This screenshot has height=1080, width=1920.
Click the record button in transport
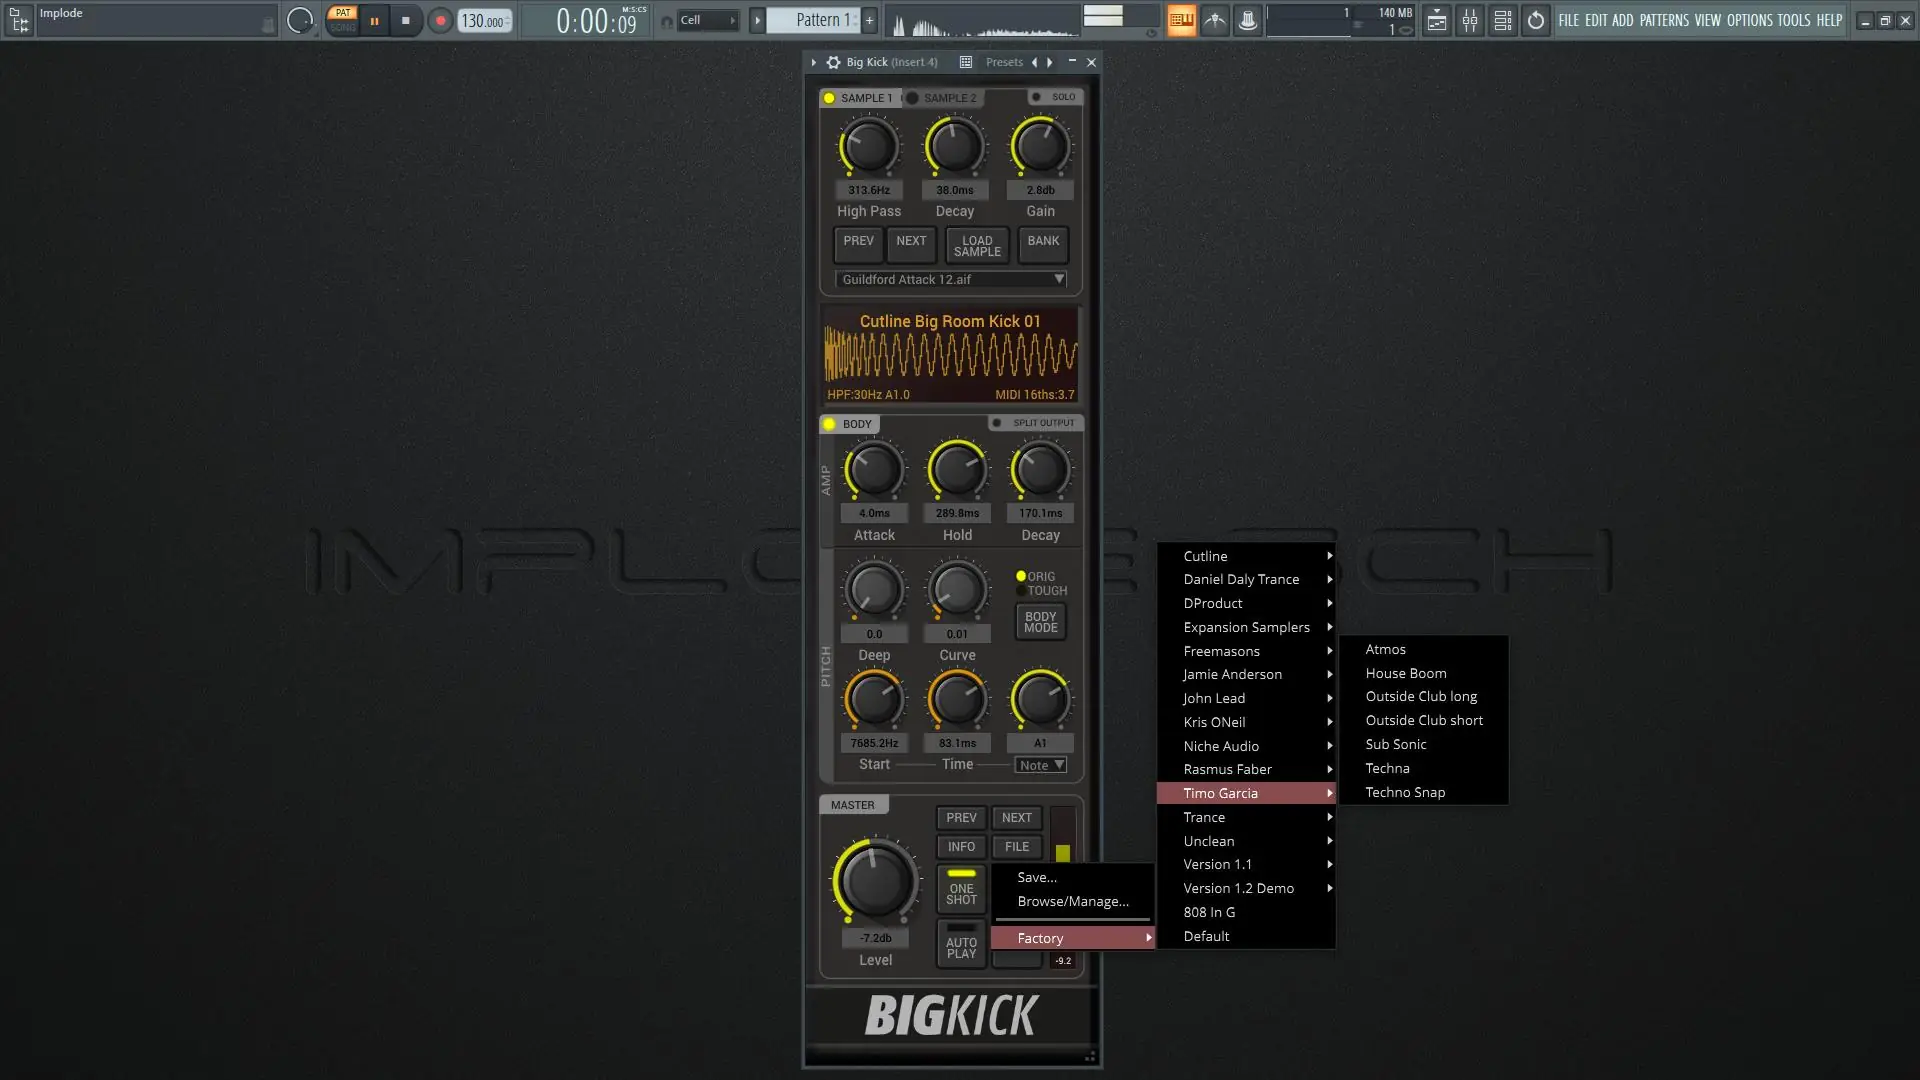440,20
